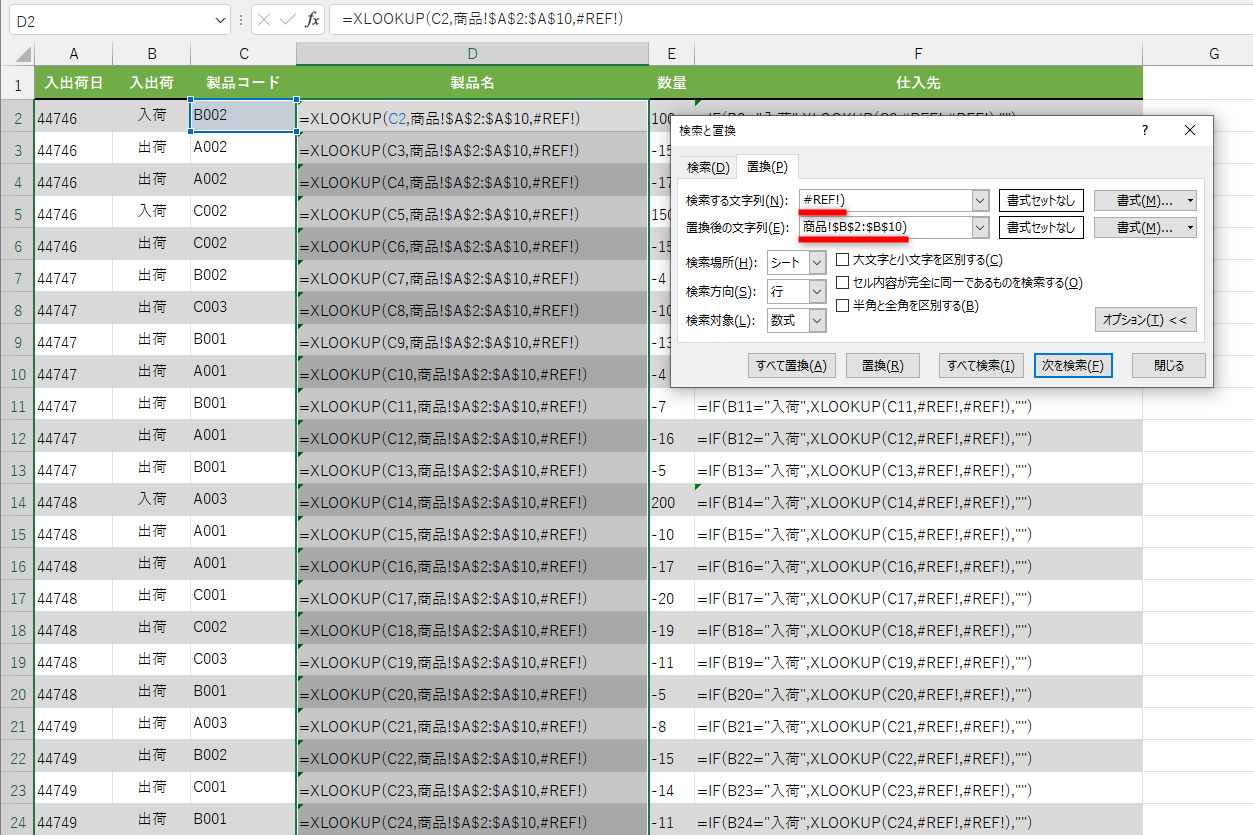1253x835 pixels.
Task: Click cell D3 with XLOOKUP(C3 formula
Action: (472, 150)
